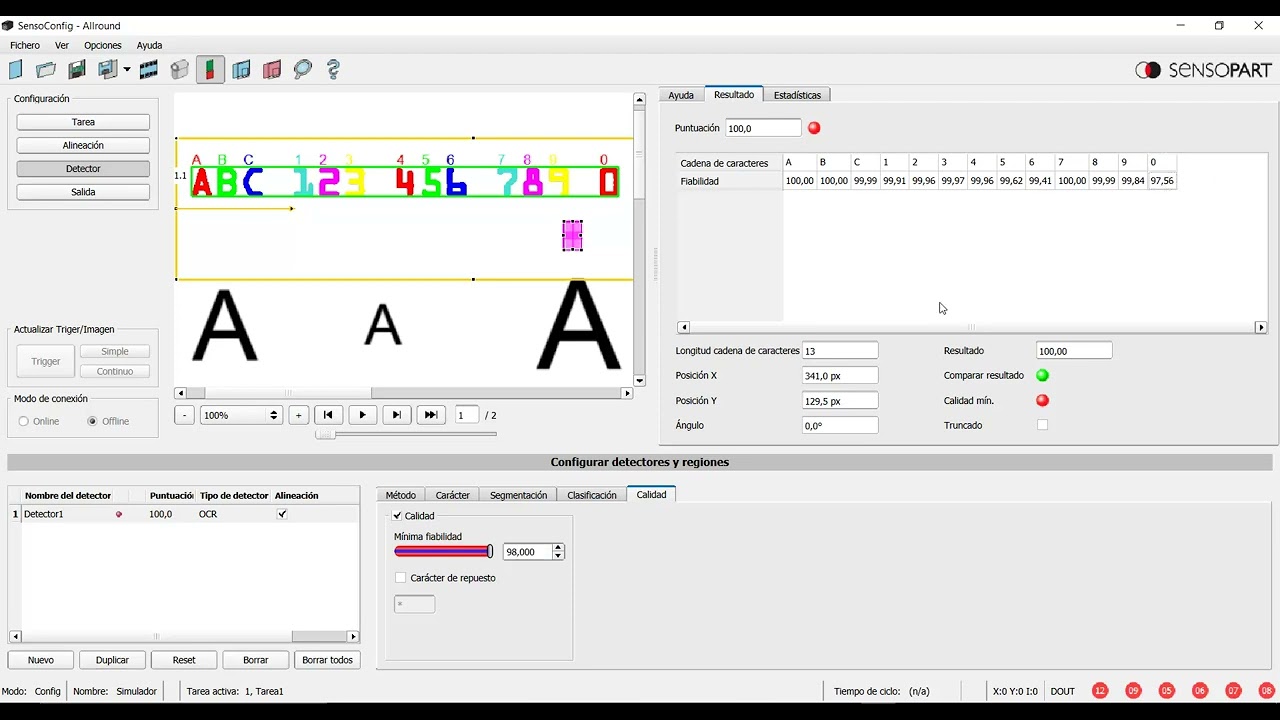1280x720 pixels.
Task: Open the 100% zoom level dropdown
Action: coord(241,415)
